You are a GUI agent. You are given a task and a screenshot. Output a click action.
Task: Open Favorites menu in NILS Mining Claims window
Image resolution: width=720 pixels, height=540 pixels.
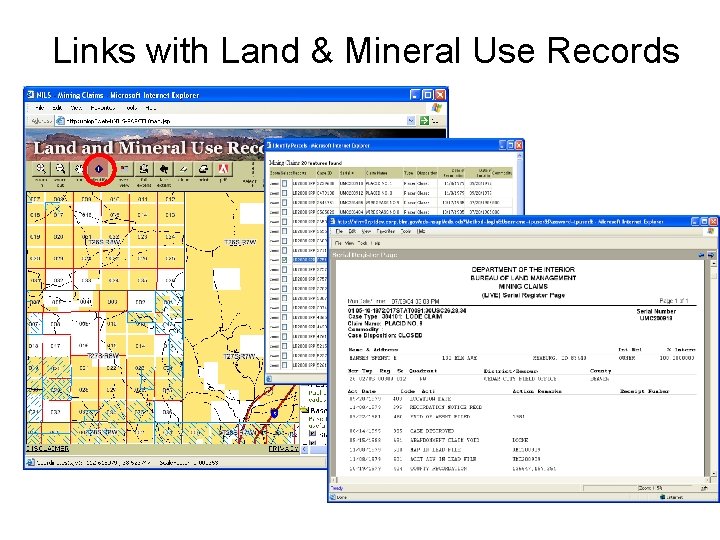[x=102, y=108]
